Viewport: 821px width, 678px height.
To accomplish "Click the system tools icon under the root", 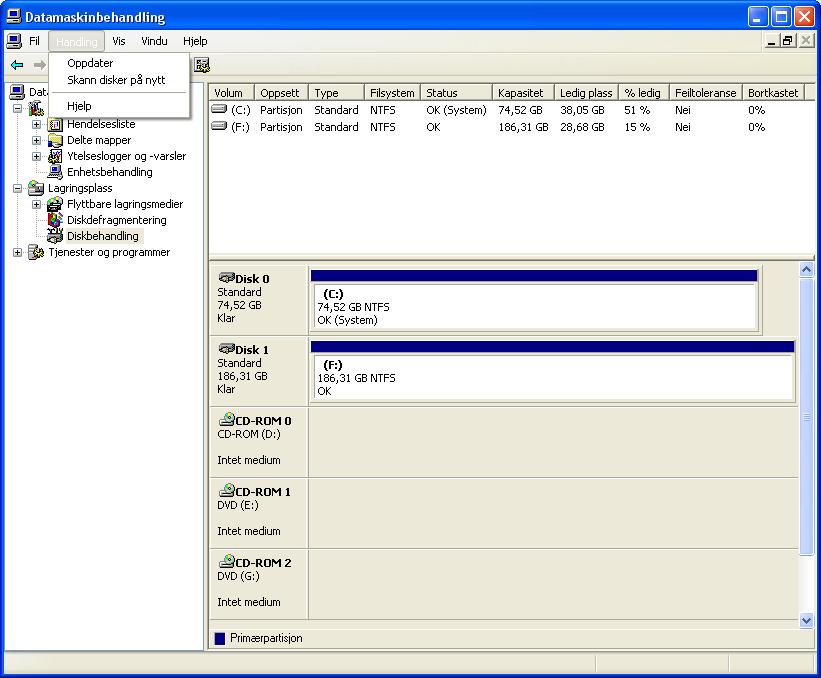I will pos(36,108).
